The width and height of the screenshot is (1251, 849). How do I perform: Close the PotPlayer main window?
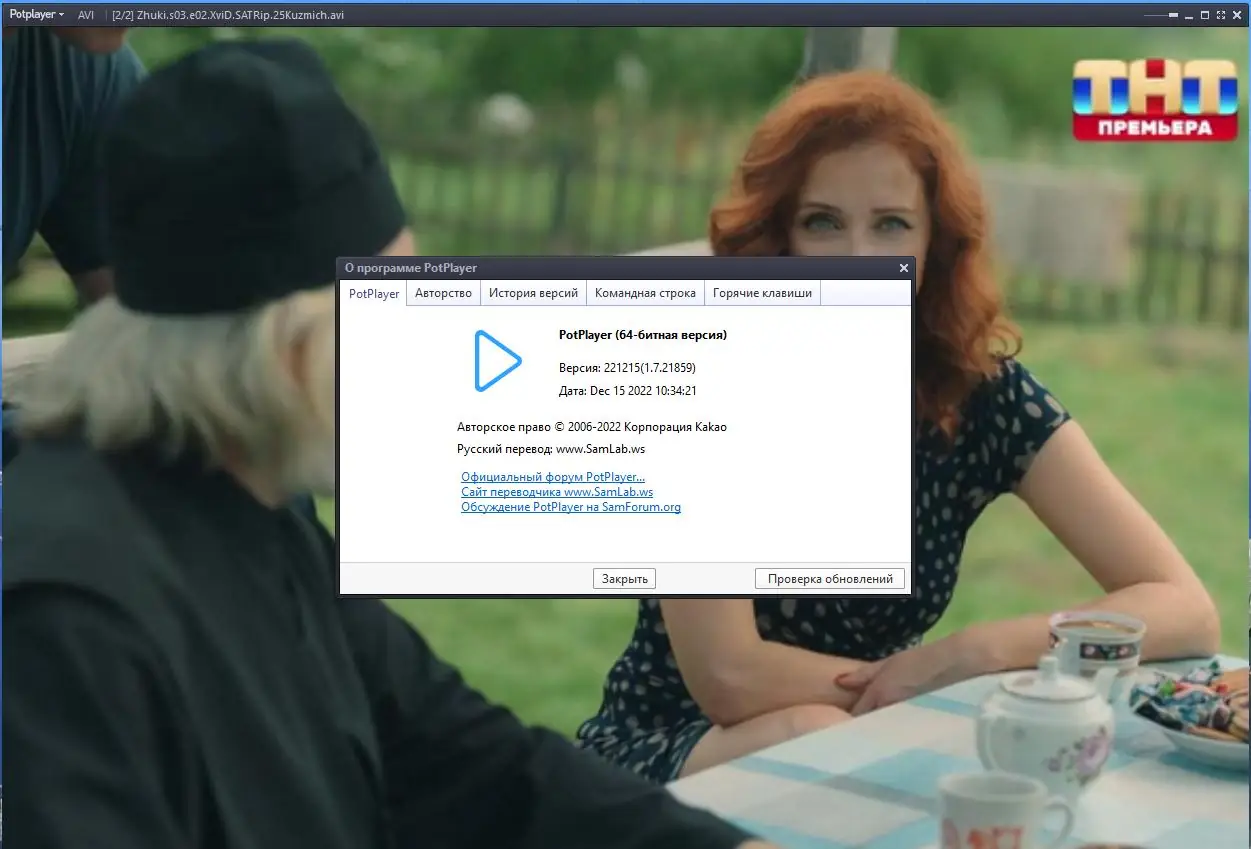point(1237,15)
